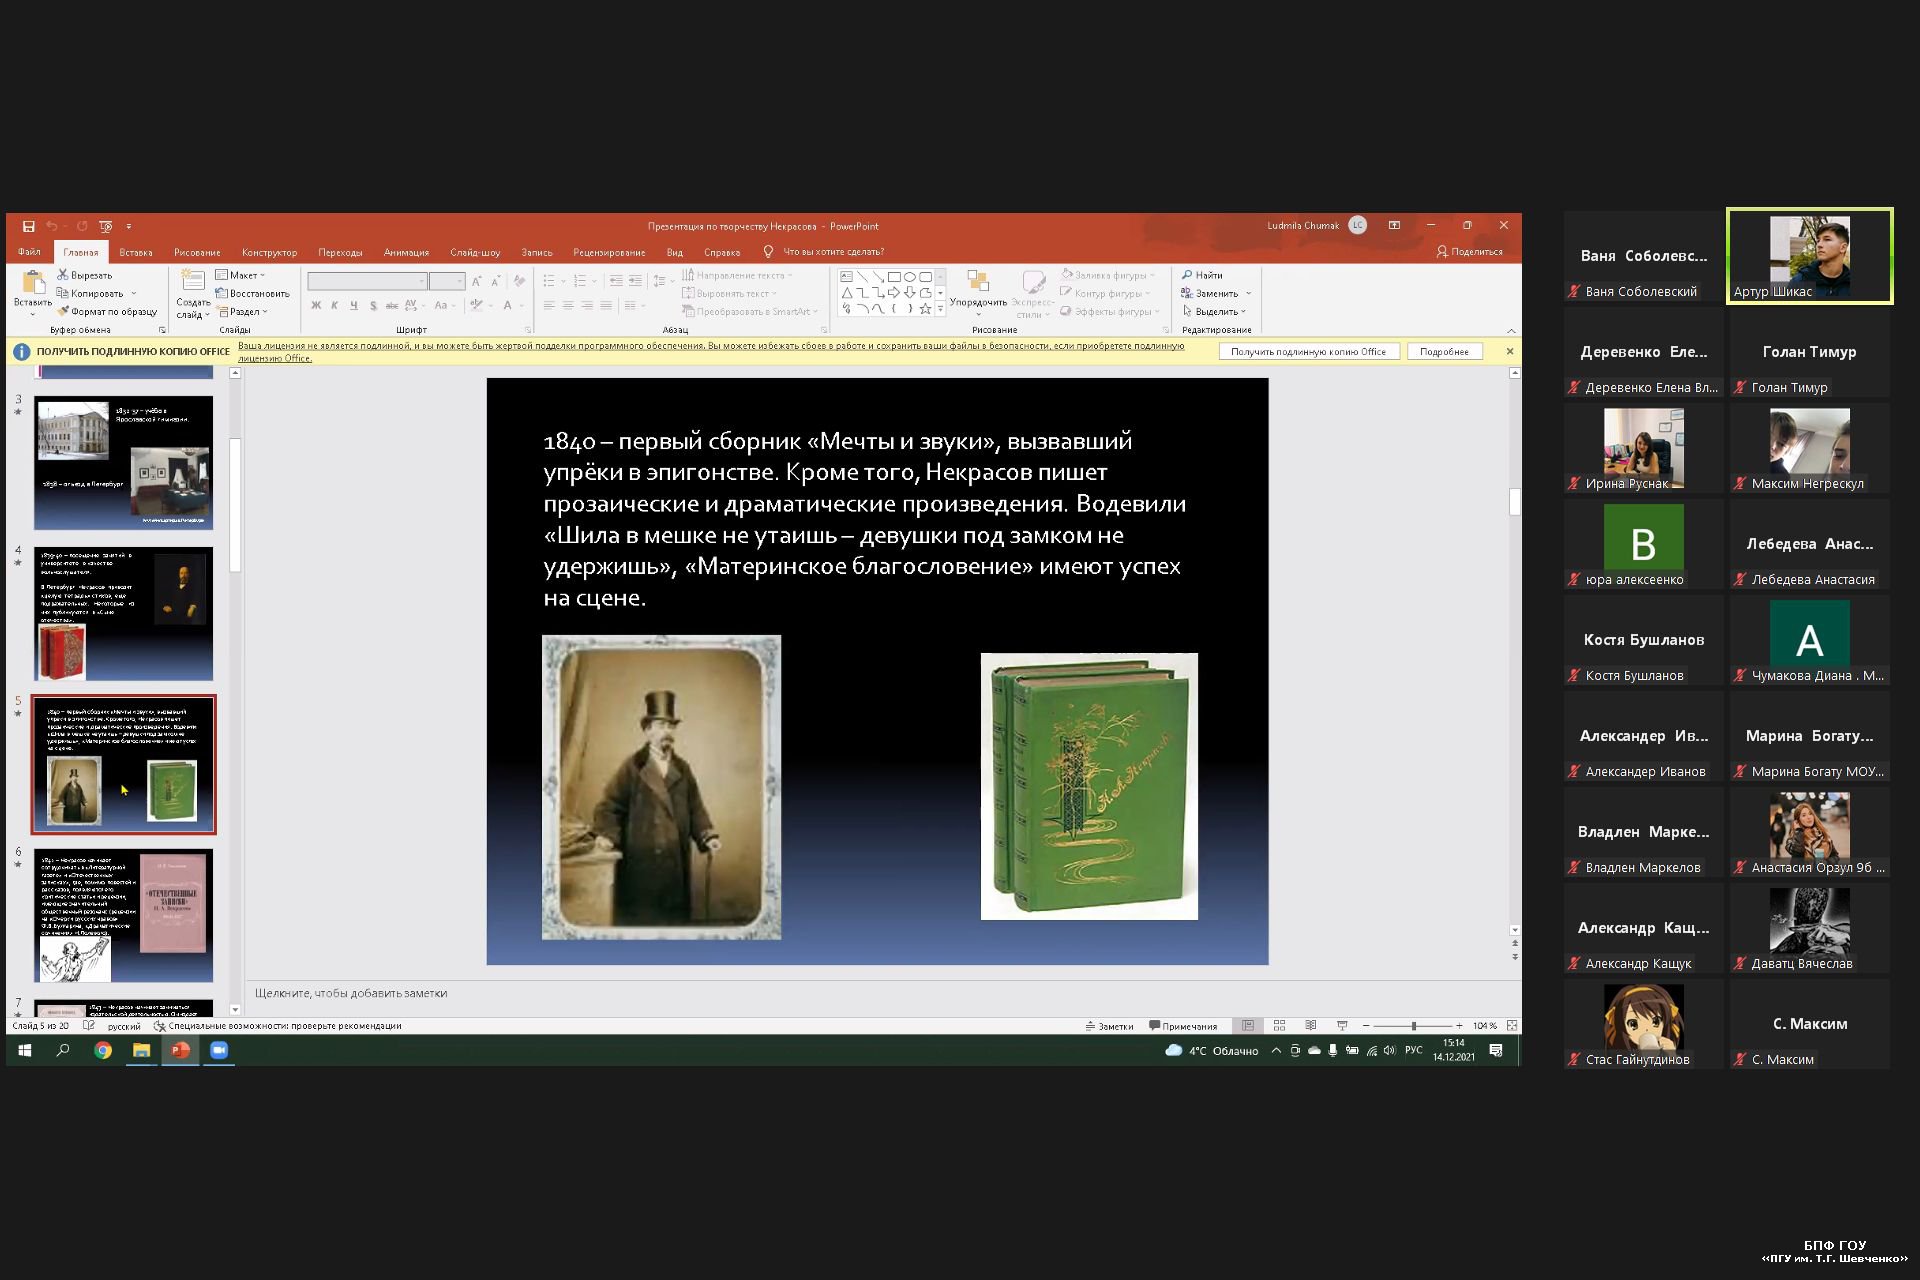Expand the font size combo box

pos(460,282)
